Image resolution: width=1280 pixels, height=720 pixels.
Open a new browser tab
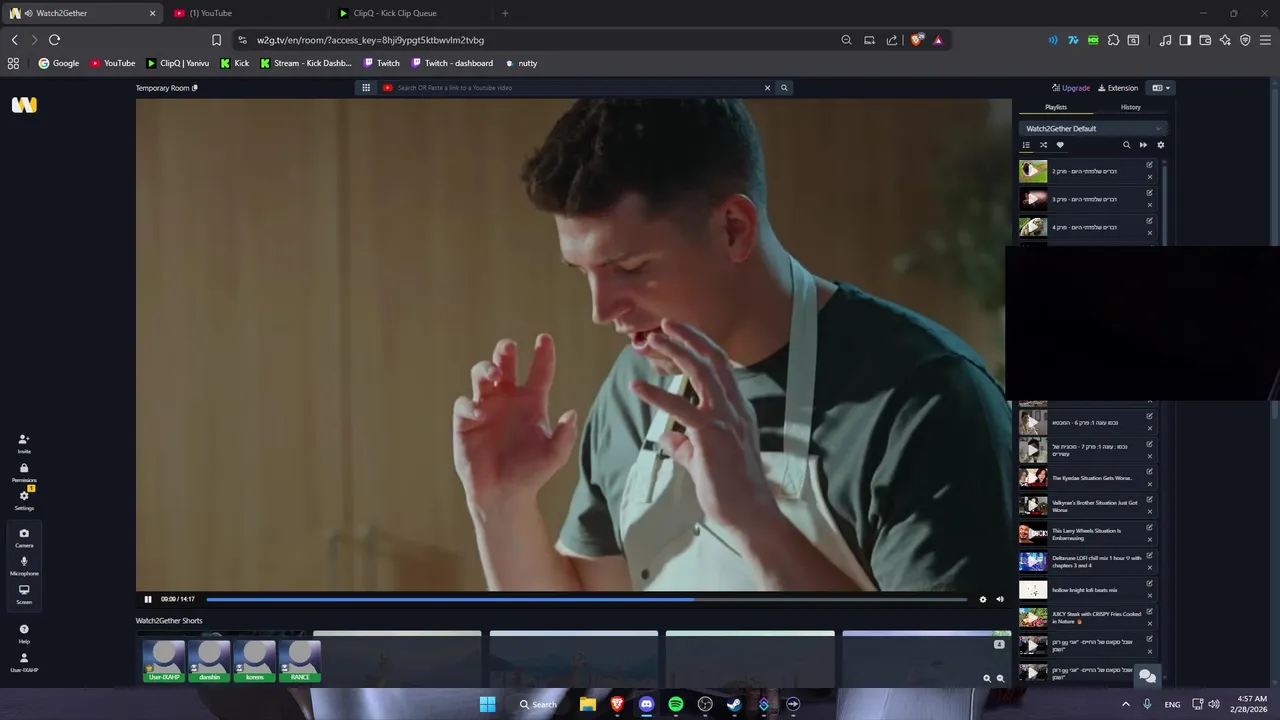505,13
